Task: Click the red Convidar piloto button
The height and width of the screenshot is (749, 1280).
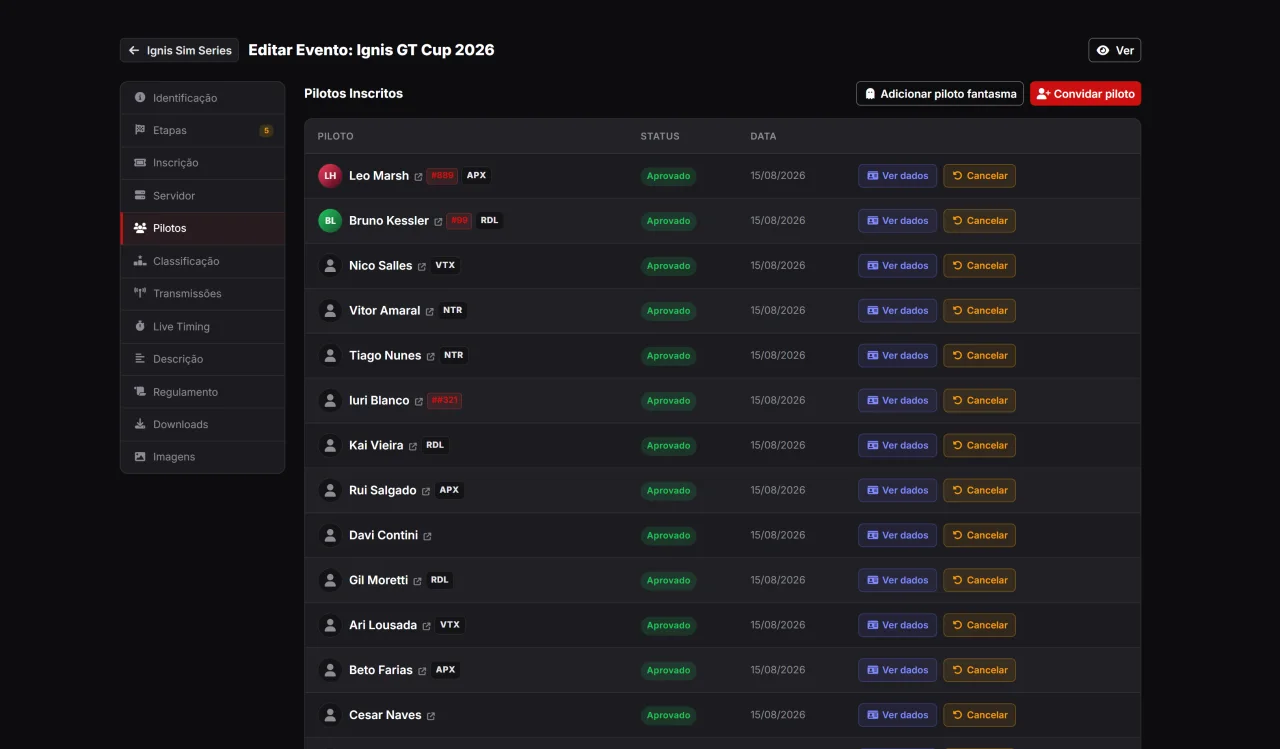Action: [x=1085, y=94]
